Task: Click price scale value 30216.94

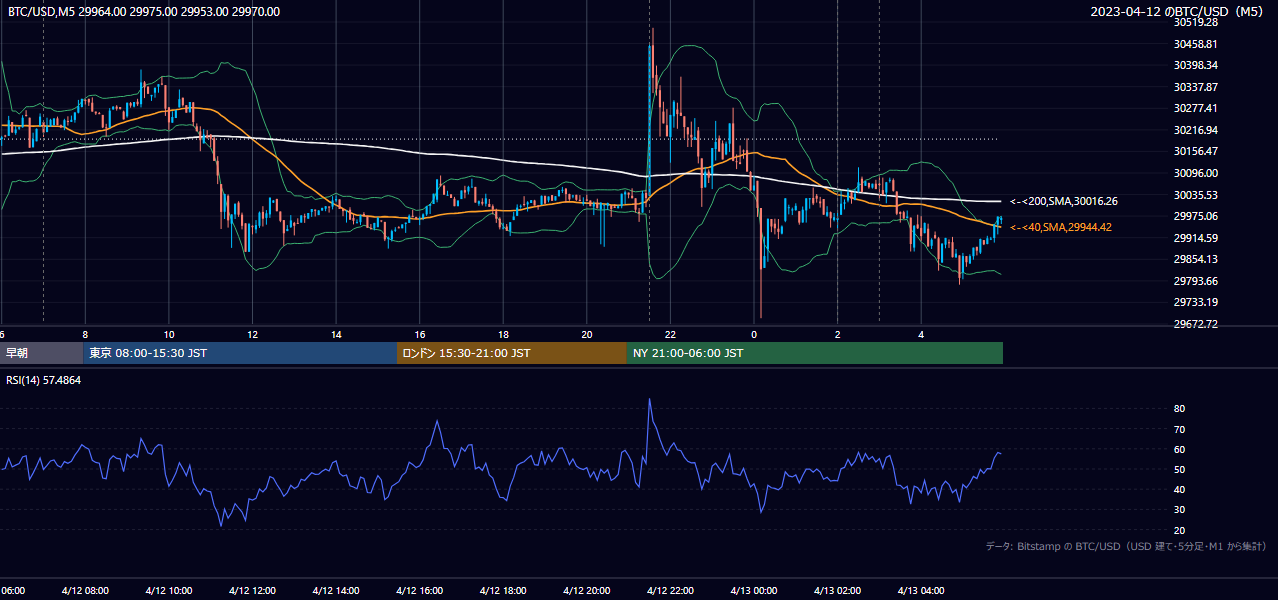Action: click(x=1195, y=130)
